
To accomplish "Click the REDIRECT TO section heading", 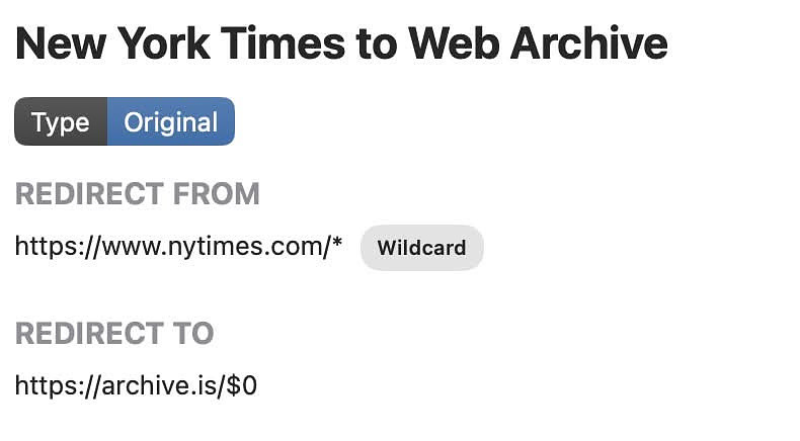I will pyautogui.click(x=114, y=333).
